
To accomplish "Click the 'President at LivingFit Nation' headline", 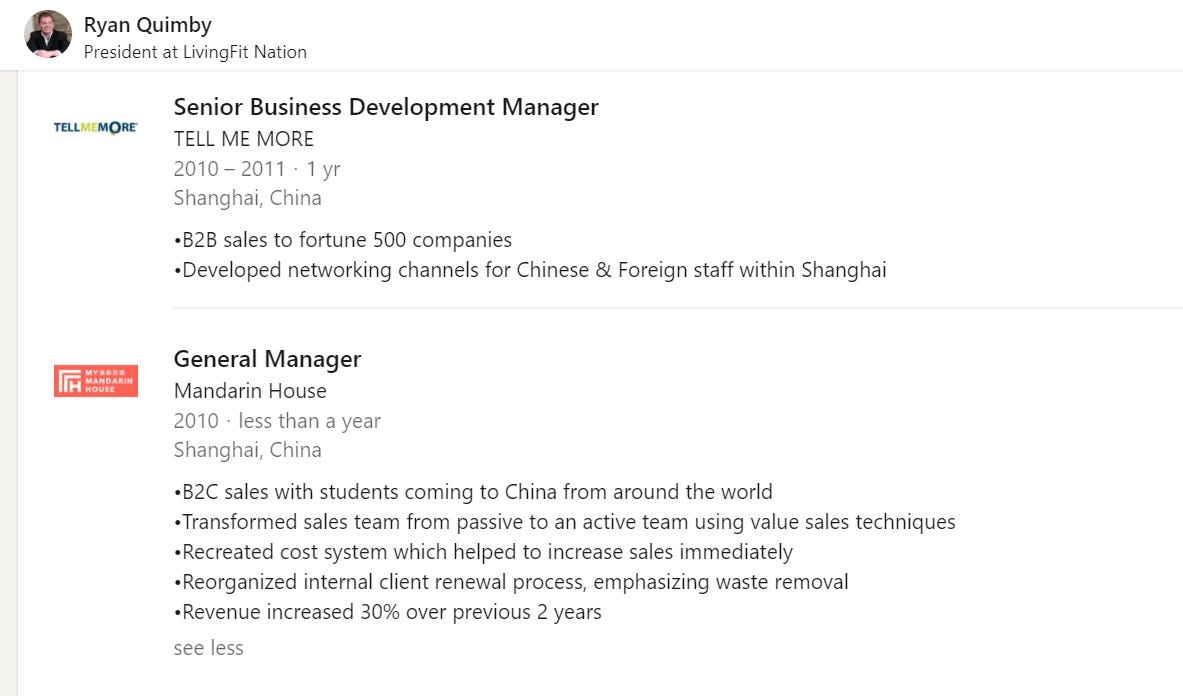I will click(195, 52).
